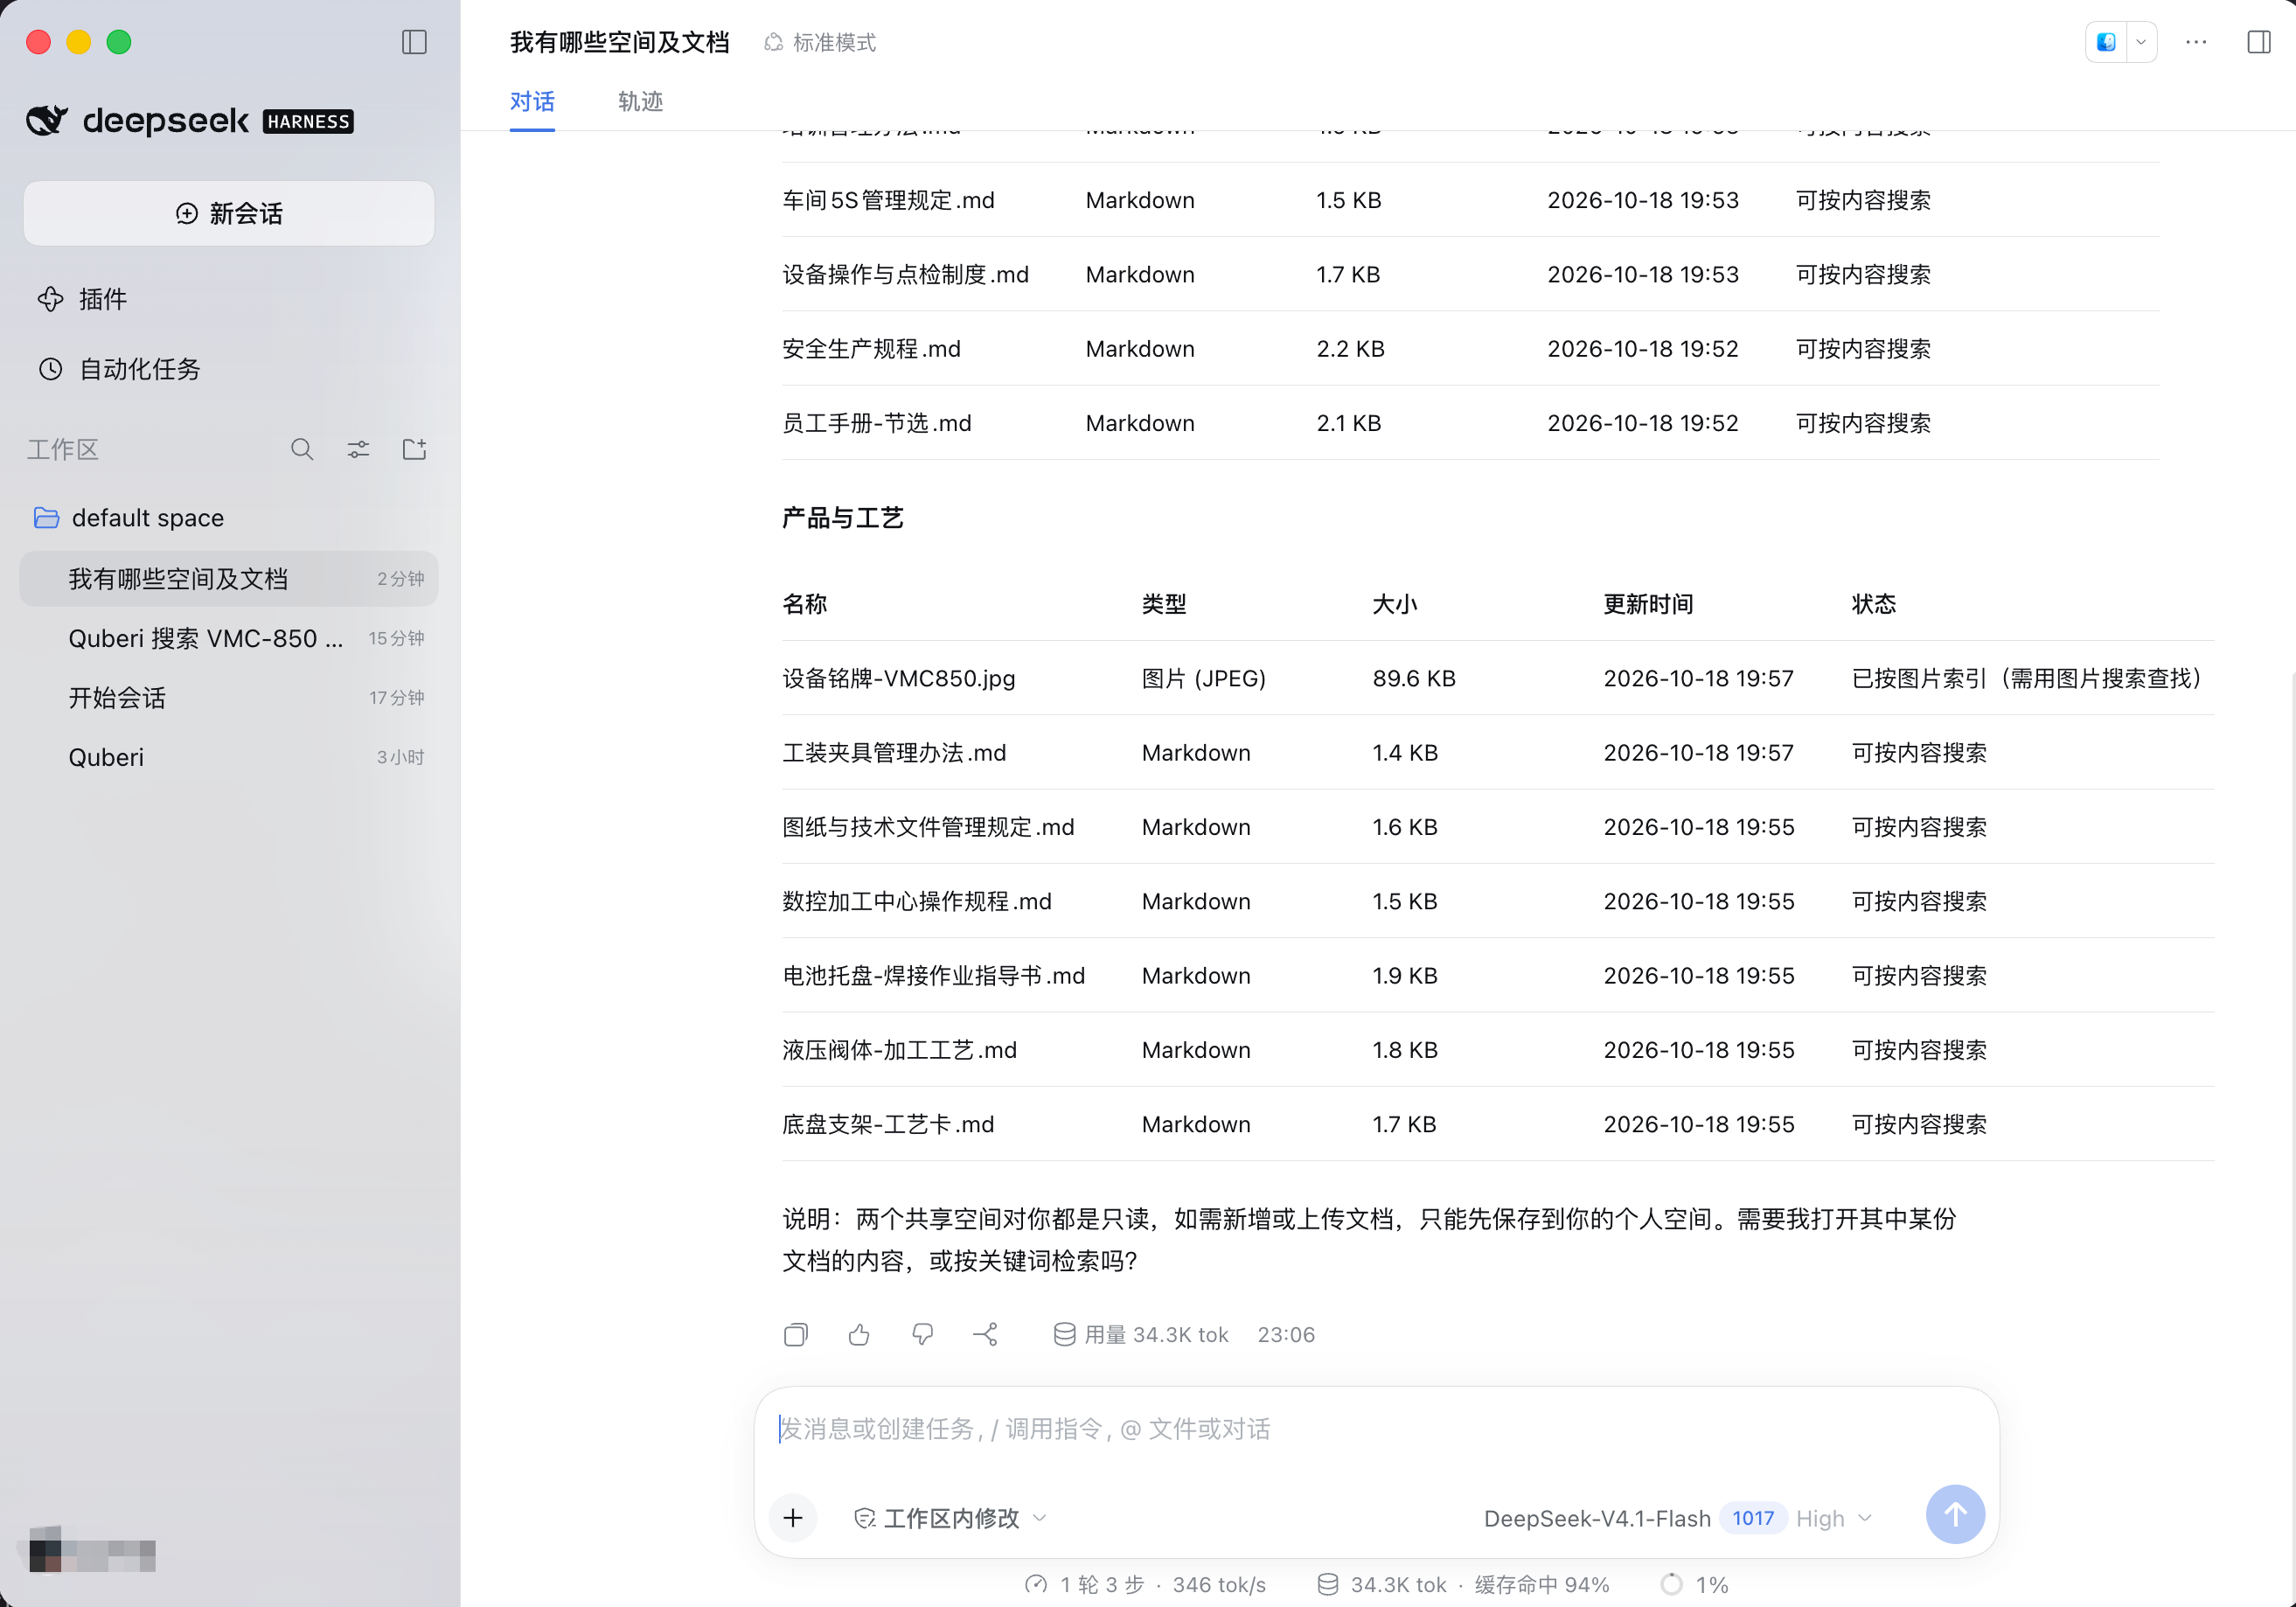Toggle the left sidebar panel icon
2296x1607 pixels.
coord(414,42)
